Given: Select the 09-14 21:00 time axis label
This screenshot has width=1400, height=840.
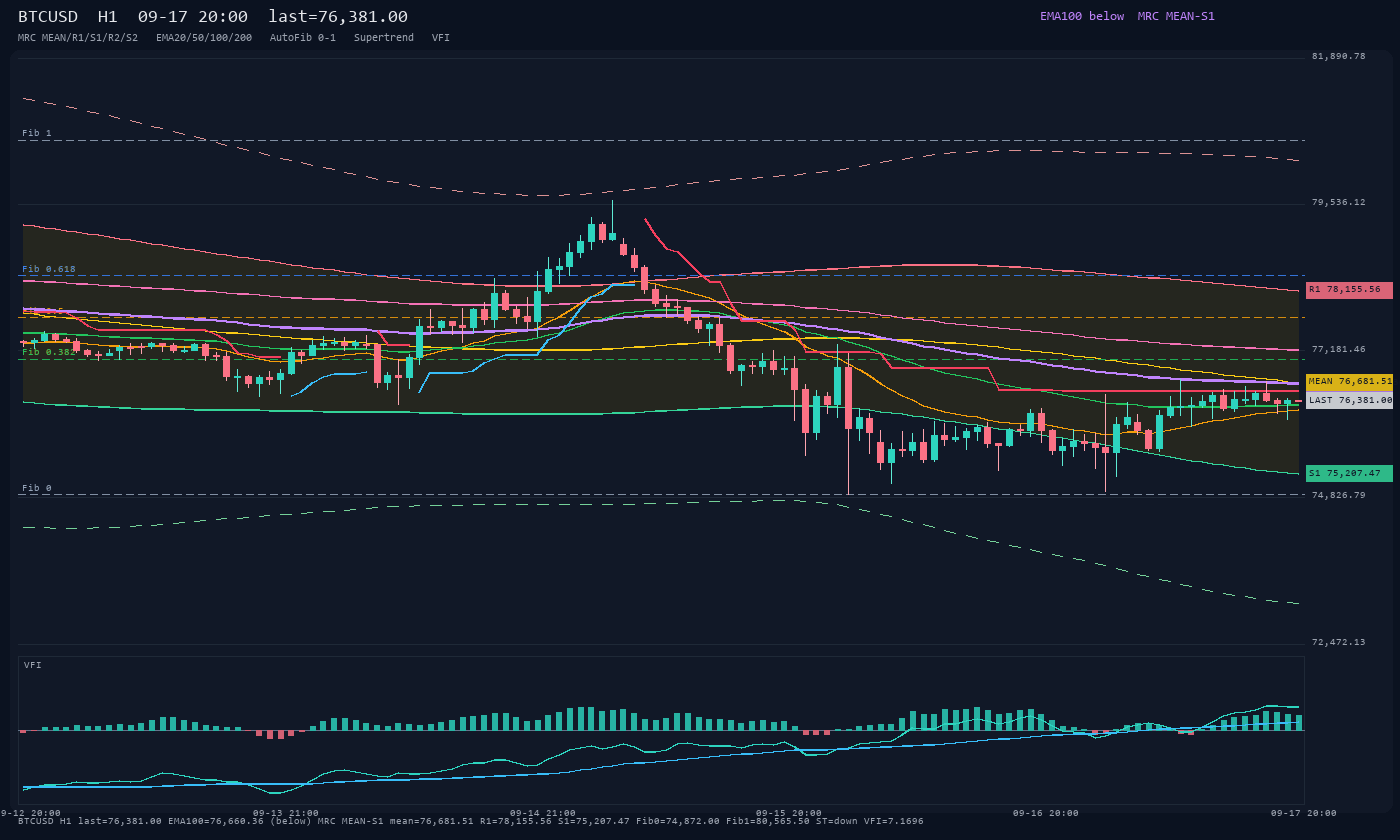Looking at the screenshot, I should (x=543, y=813).
